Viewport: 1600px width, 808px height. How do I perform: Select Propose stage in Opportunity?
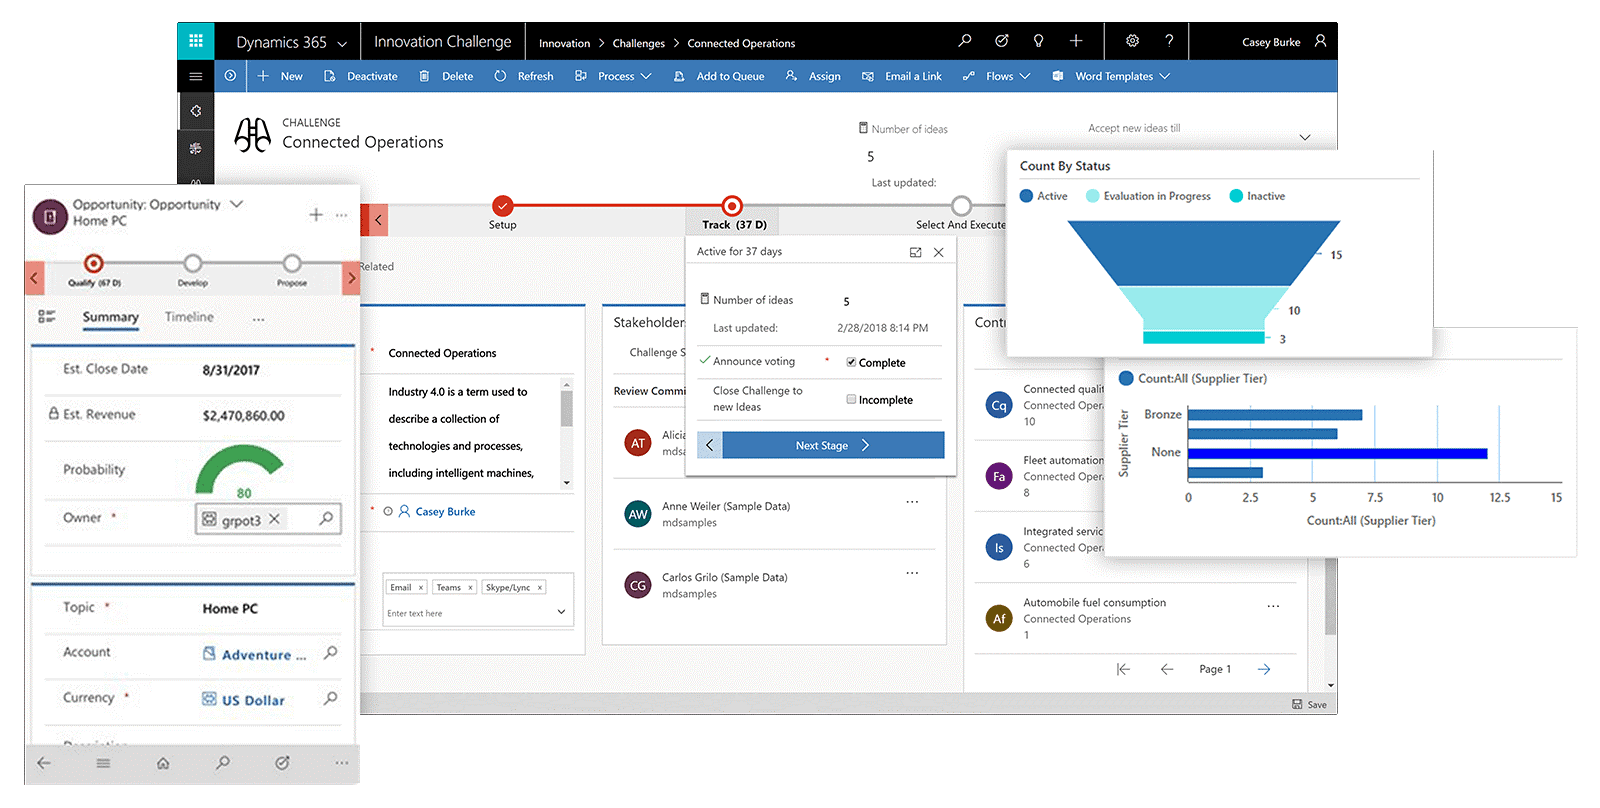(292, 263)
